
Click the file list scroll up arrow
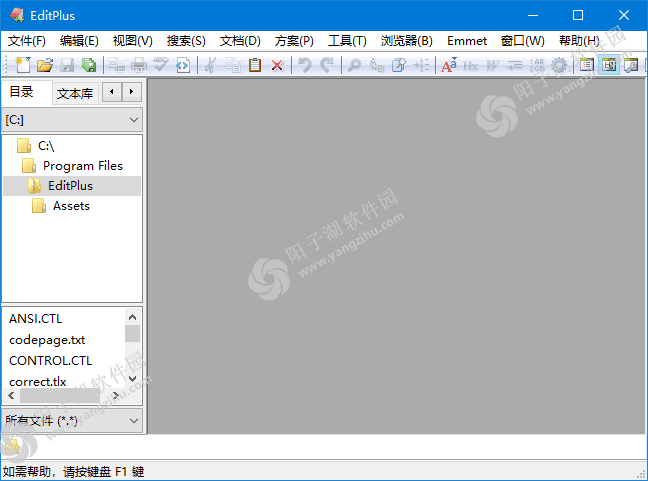coord(132,317)
